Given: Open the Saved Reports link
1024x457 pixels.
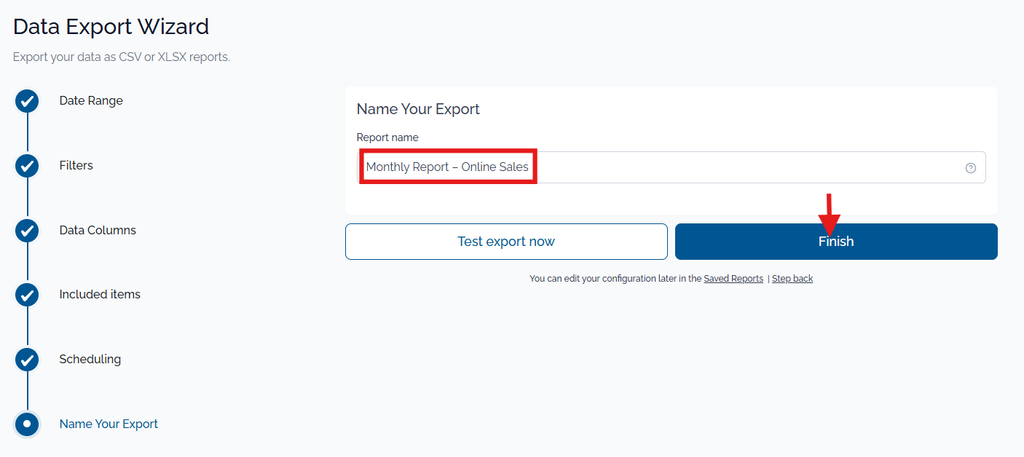Looking at the screenshot, I should pyautogui.click(x=733, y=279).
